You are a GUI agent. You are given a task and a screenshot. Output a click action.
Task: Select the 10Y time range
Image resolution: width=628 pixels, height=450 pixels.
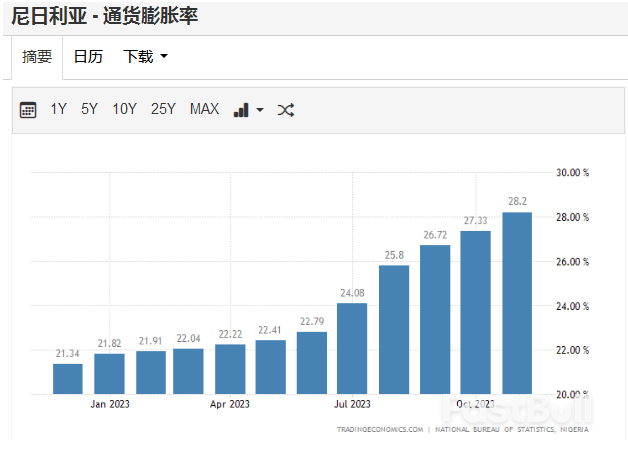pyautogui.click(x=125, y=109)
